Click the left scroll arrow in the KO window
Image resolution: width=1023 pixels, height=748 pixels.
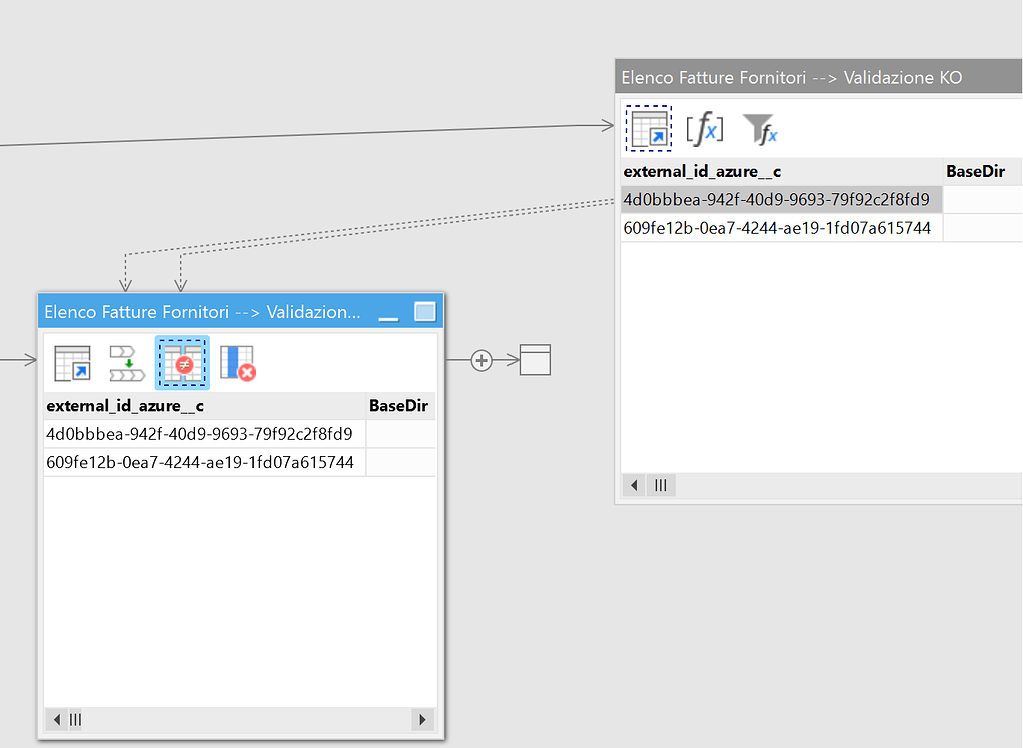point(633,485)
